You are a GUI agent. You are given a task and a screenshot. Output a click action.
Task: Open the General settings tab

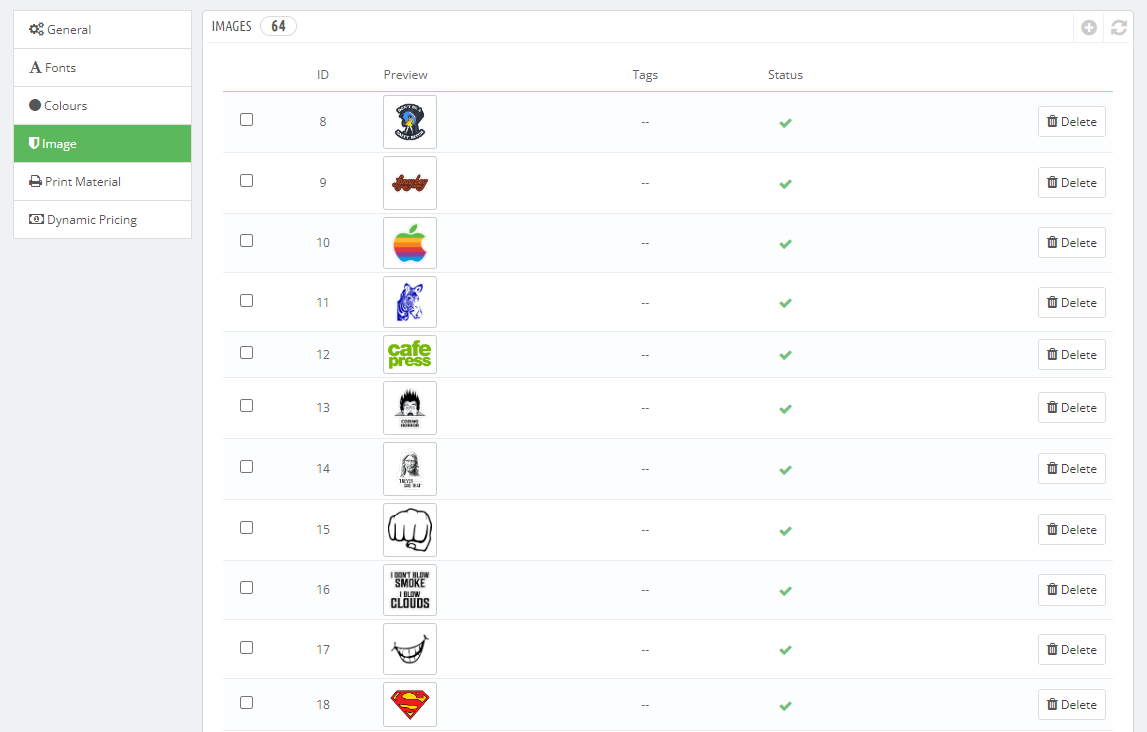102,30
